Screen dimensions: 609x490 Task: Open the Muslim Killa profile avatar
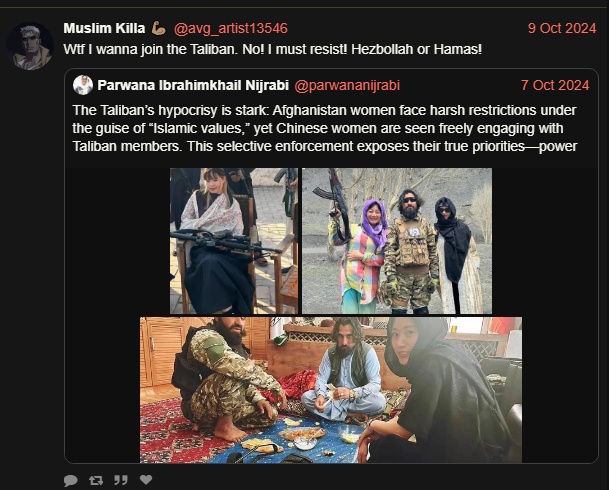pos(30,46)
